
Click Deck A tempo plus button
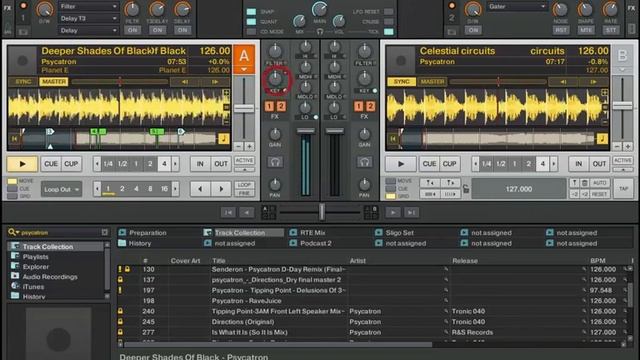[249, 146]
